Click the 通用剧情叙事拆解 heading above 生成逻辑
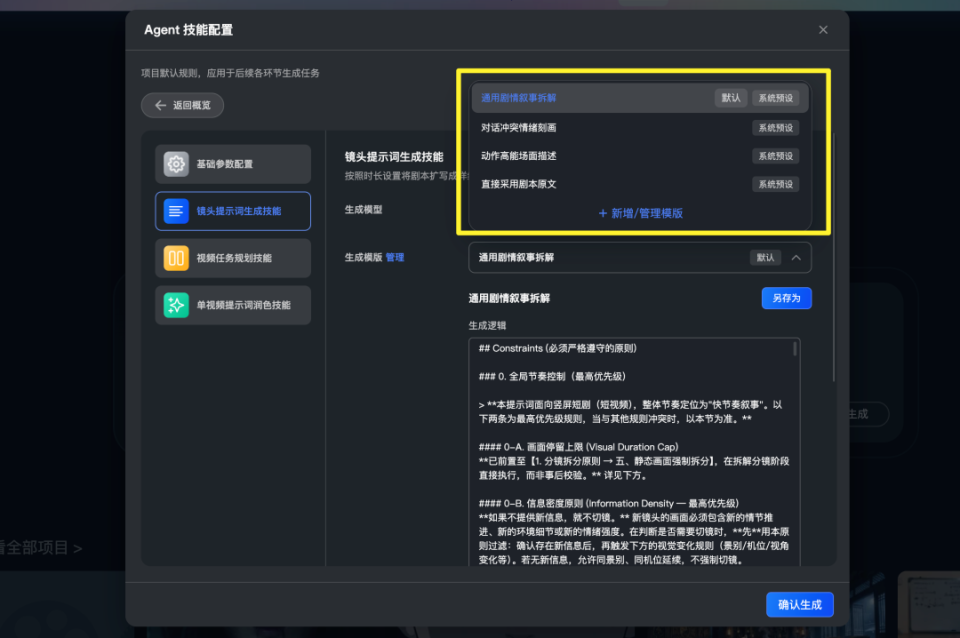Viewport: 960px width, 638px height. pos(509,298)
